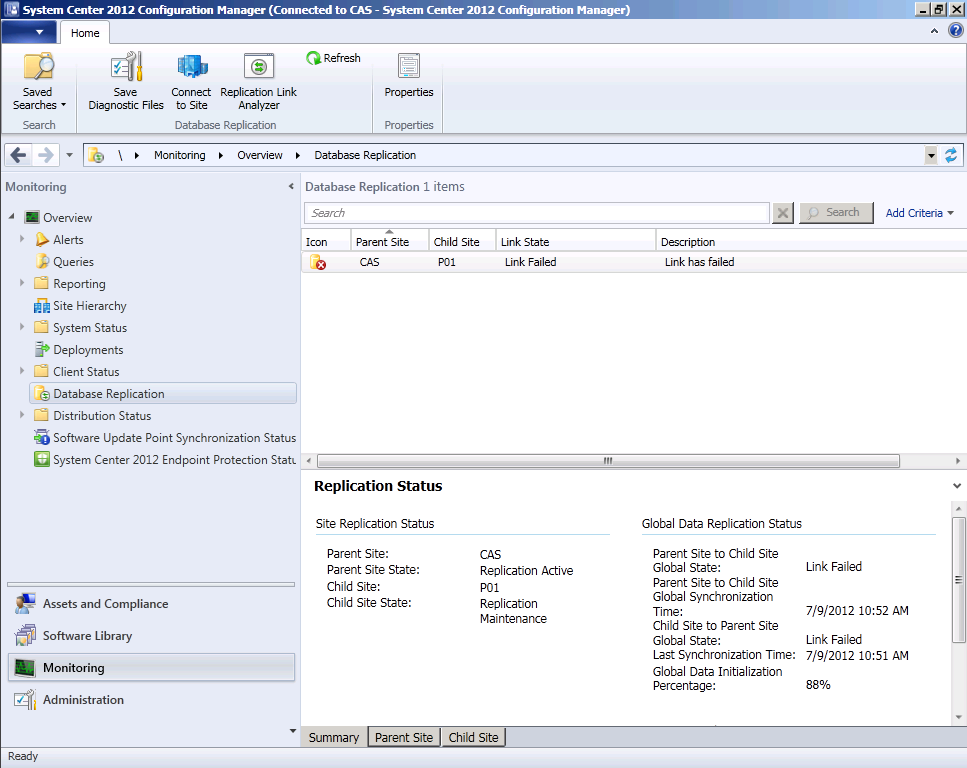Click the Endpoint Protection Status icon

click(x=42, y=460)
